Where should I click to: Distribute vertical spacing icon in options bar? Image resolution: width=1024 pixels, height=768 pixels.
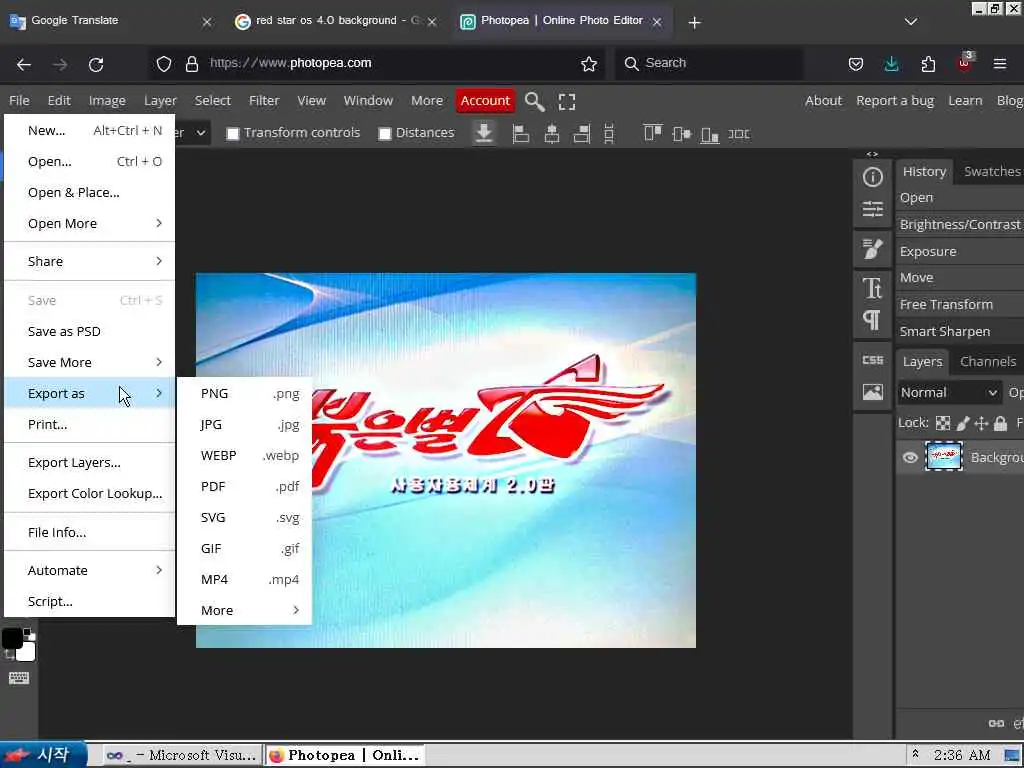(x=609, y=134)
